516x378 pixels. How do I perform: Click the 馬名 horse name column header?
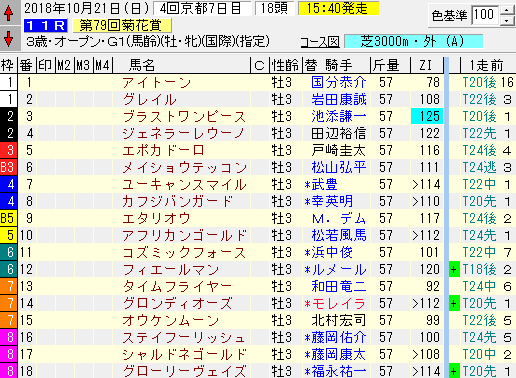coord(142,65)
